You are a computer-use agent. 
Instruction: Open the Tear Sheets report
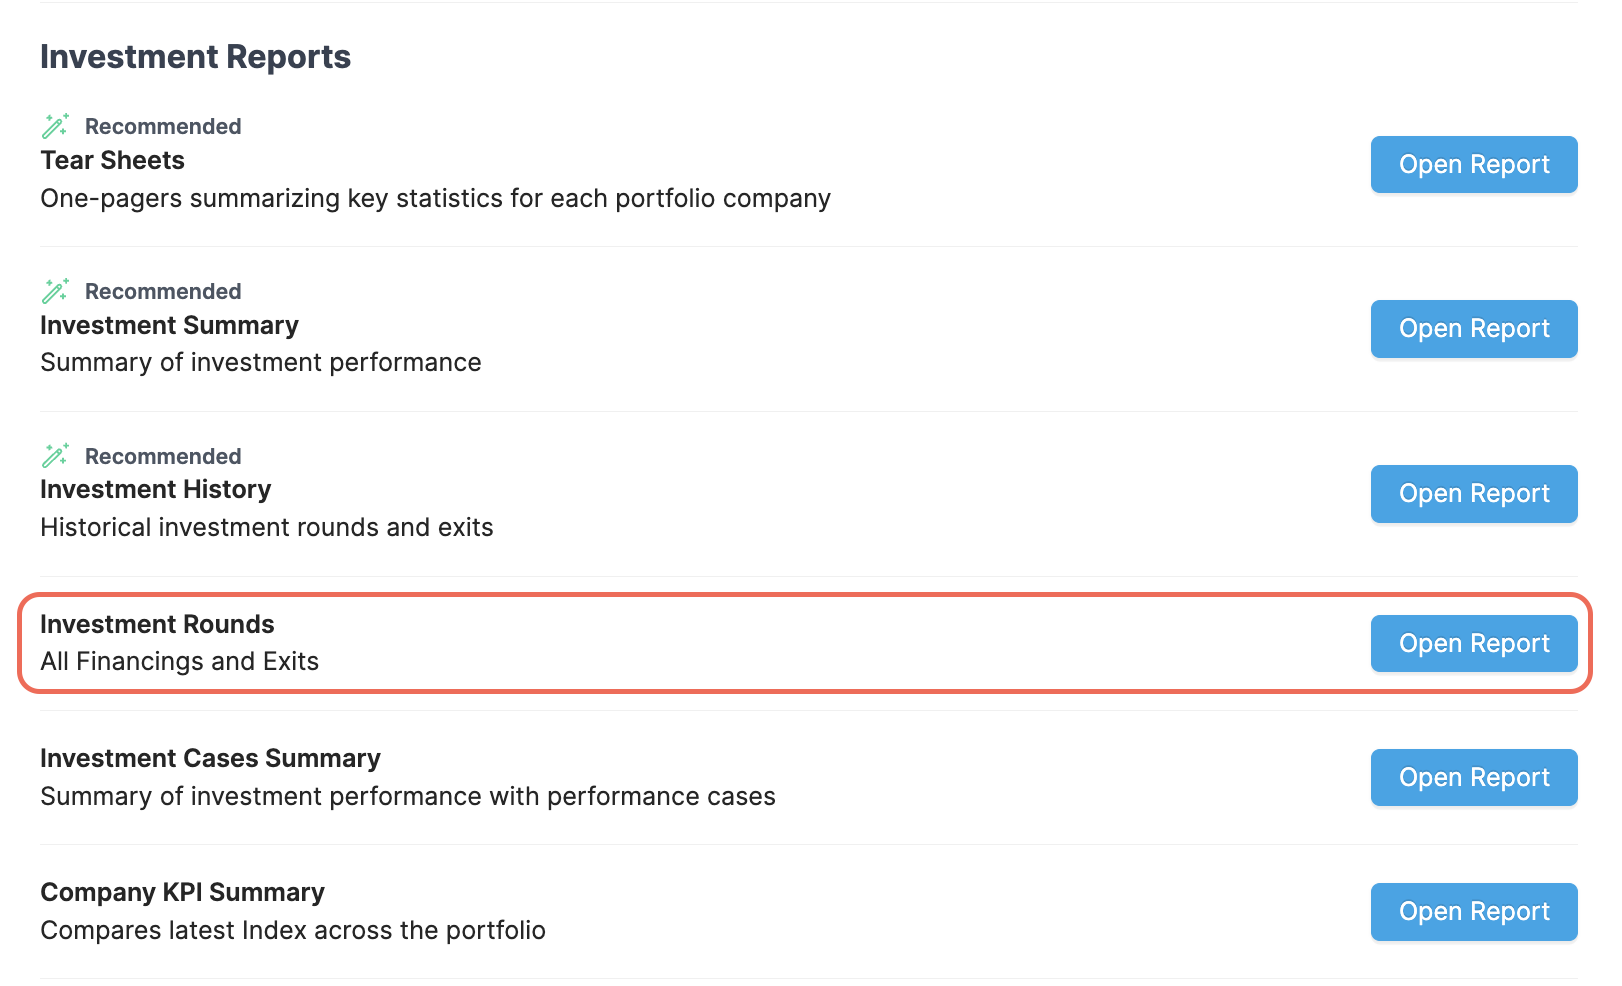click(1473, 165)
